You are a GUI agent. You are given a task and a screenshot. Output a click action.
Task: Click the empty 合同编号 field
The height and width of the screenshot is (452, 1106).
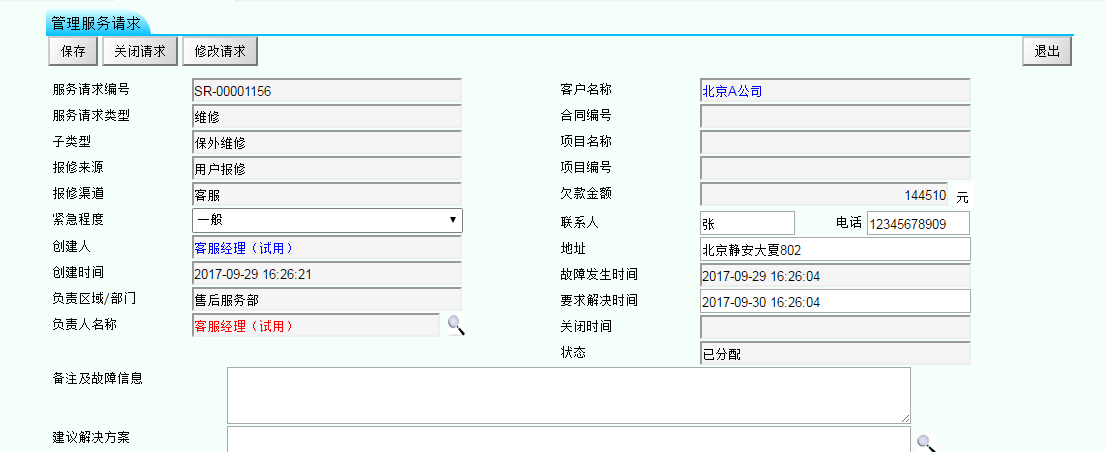pyautogui.click(x=835, y=116)
